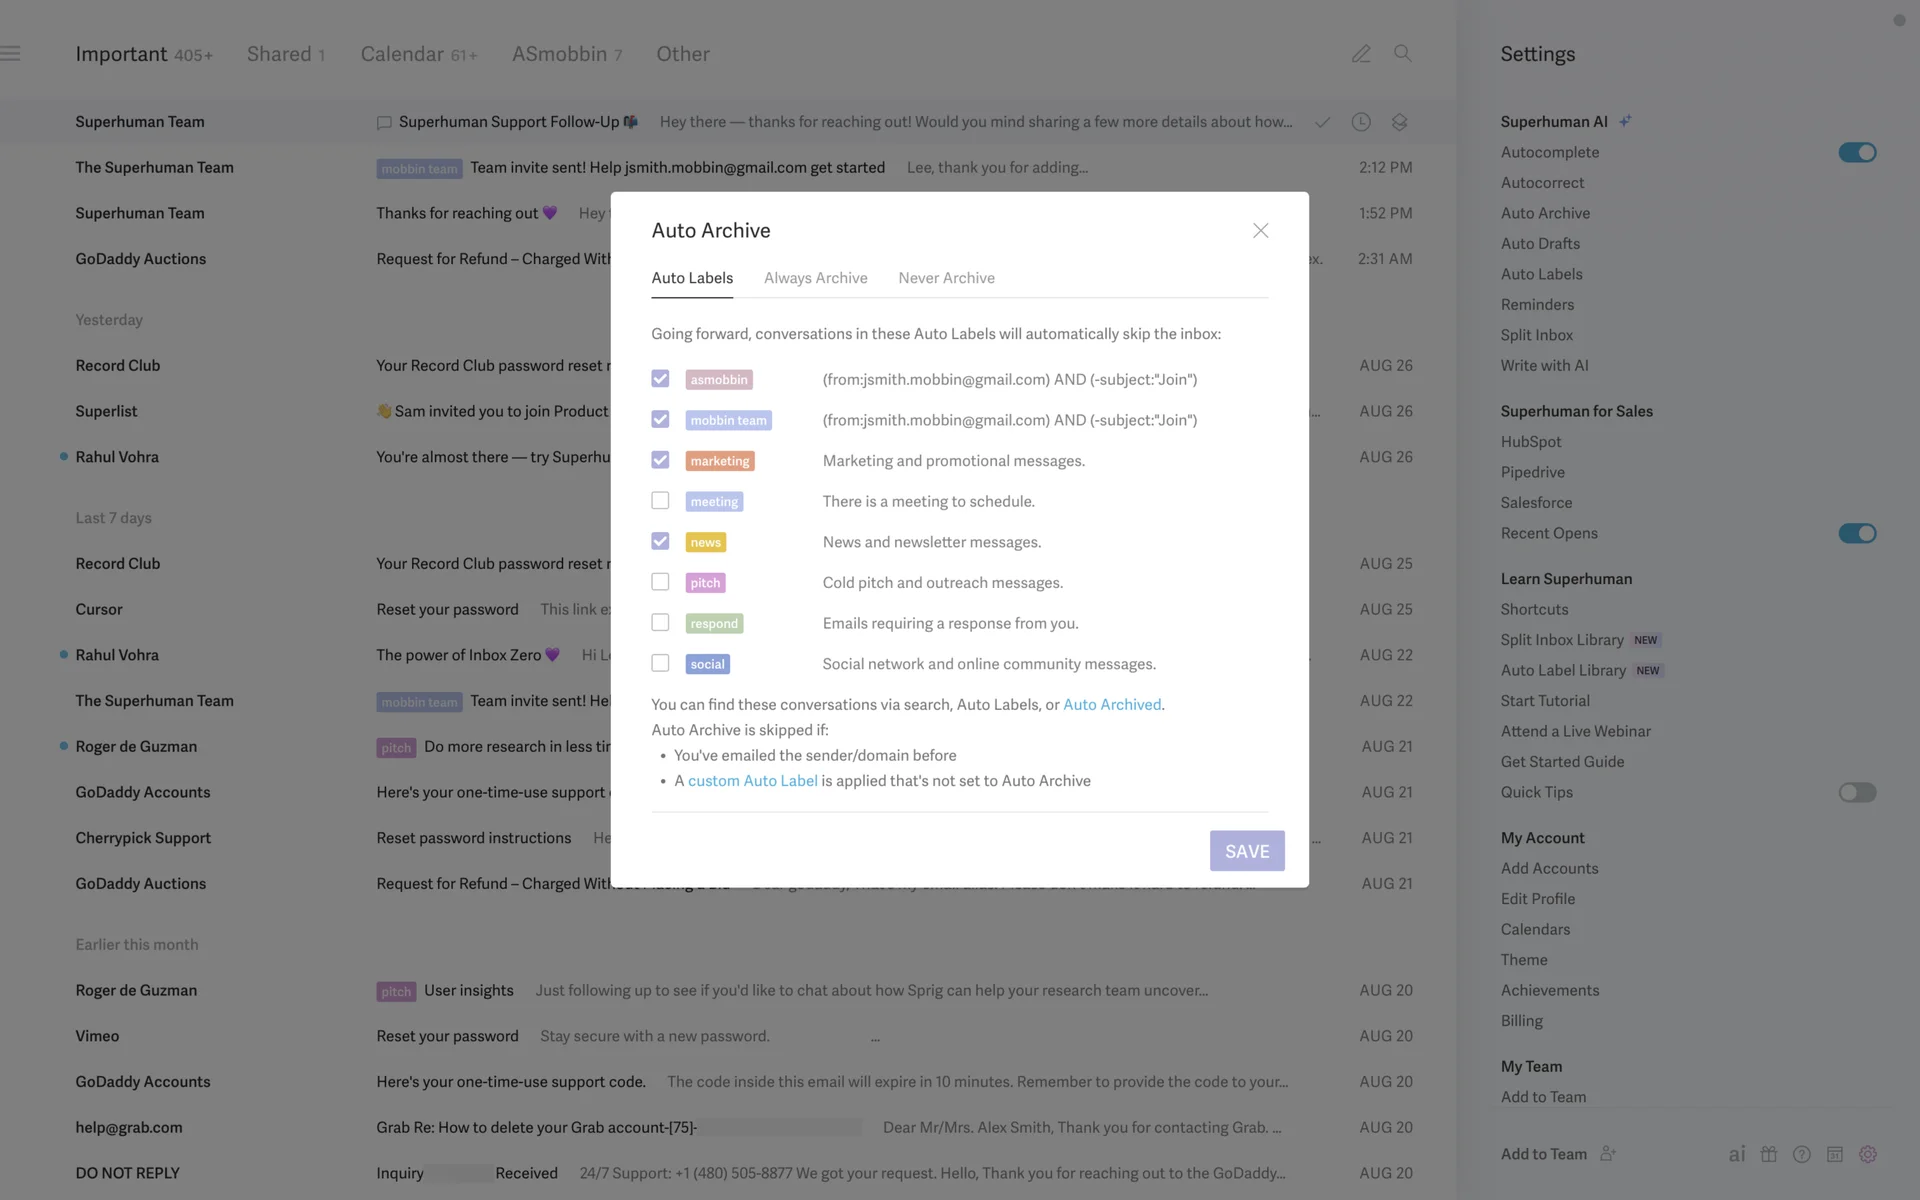The width and height of the screenshot is (1920, 1200).
Task: Open search with the magnifier icon
Action: click(x=1403, y=53)
